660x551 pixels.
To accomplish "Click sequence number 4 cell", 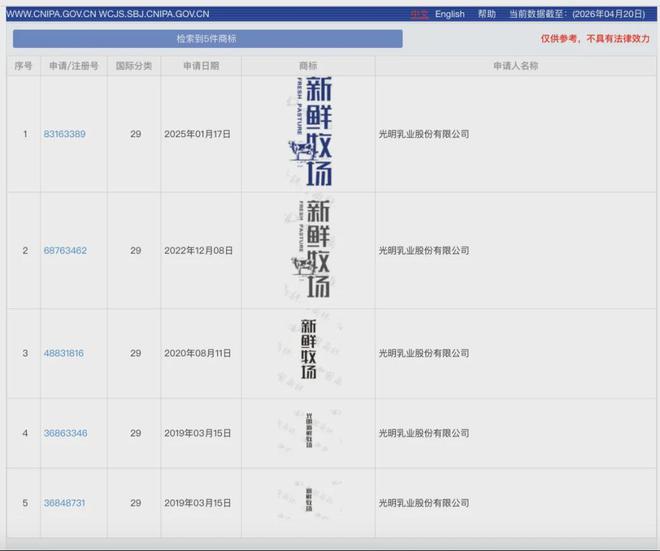I will (25, 433).
